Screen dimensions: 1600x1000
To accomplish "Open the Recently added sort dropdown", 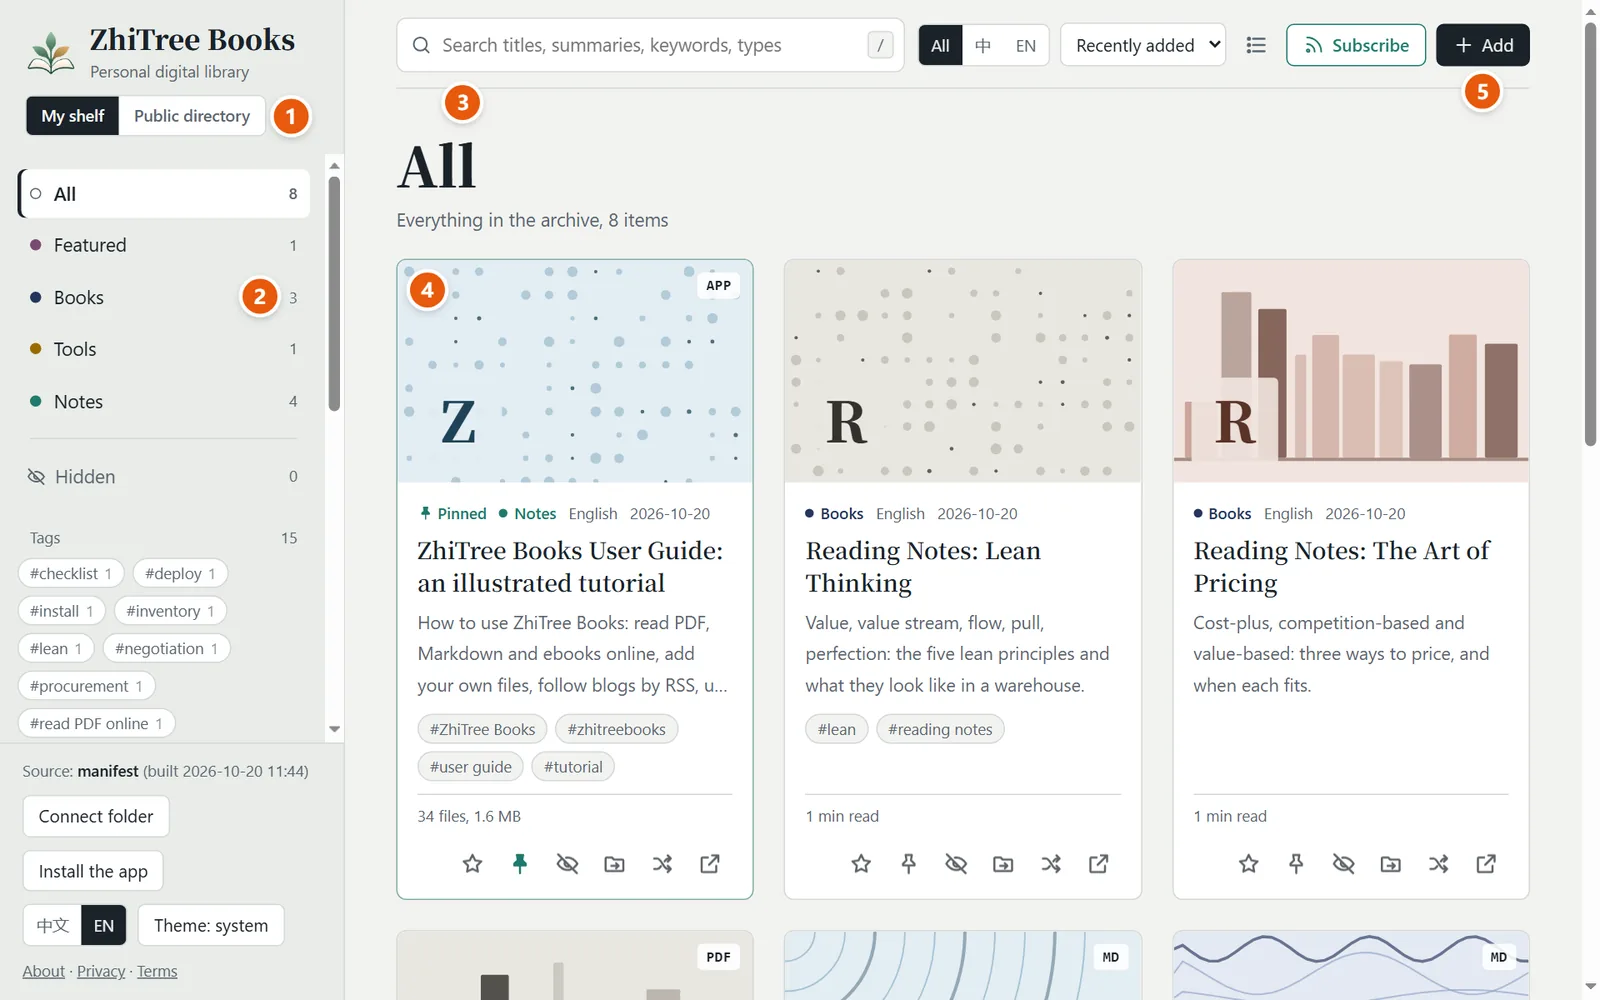I will point(1143,45).
